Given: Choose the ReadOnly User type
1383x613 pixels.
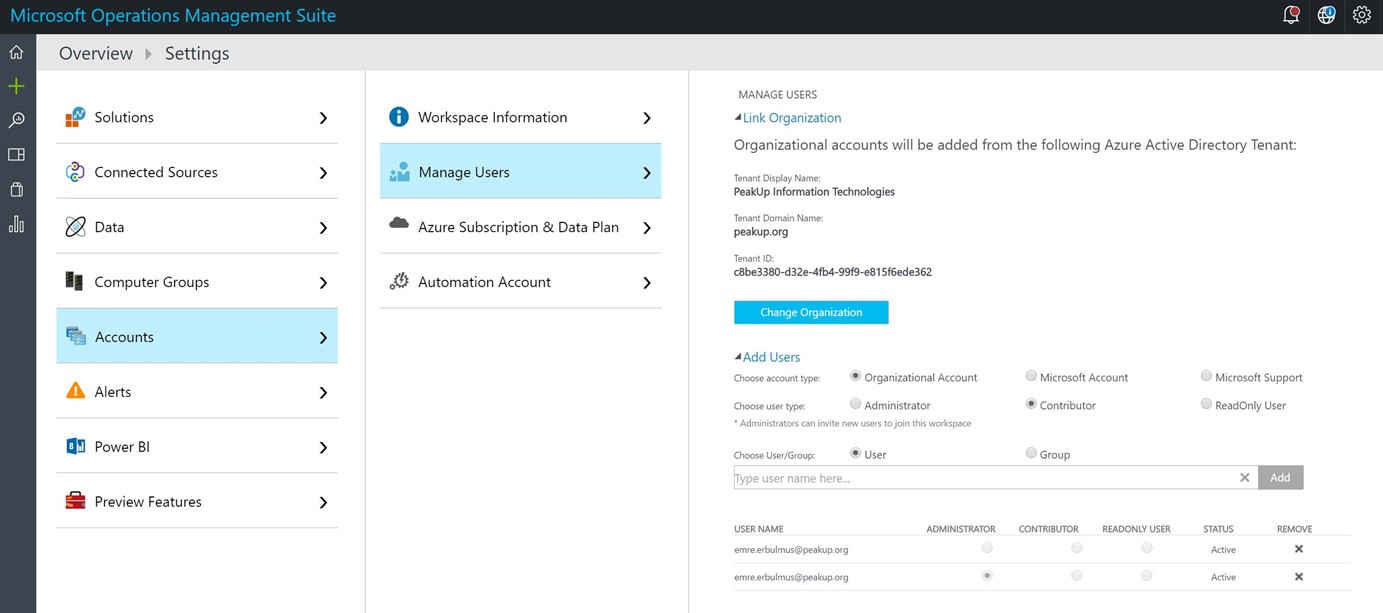Looking at the screenshot, I should coord(1206,404).
